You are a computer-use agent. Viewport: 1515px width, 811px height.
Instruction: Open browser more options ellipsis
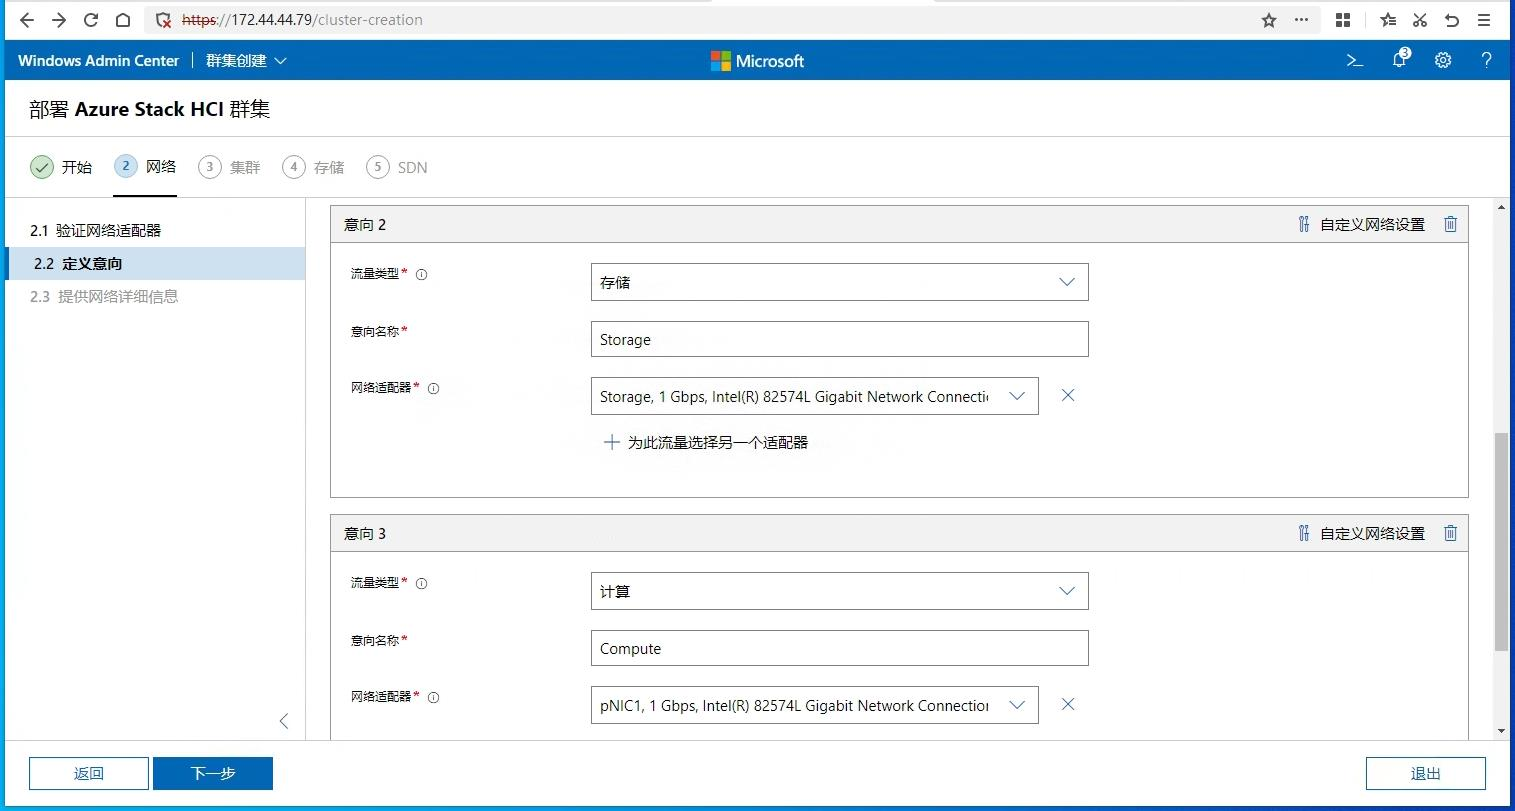click(1301, 20)
